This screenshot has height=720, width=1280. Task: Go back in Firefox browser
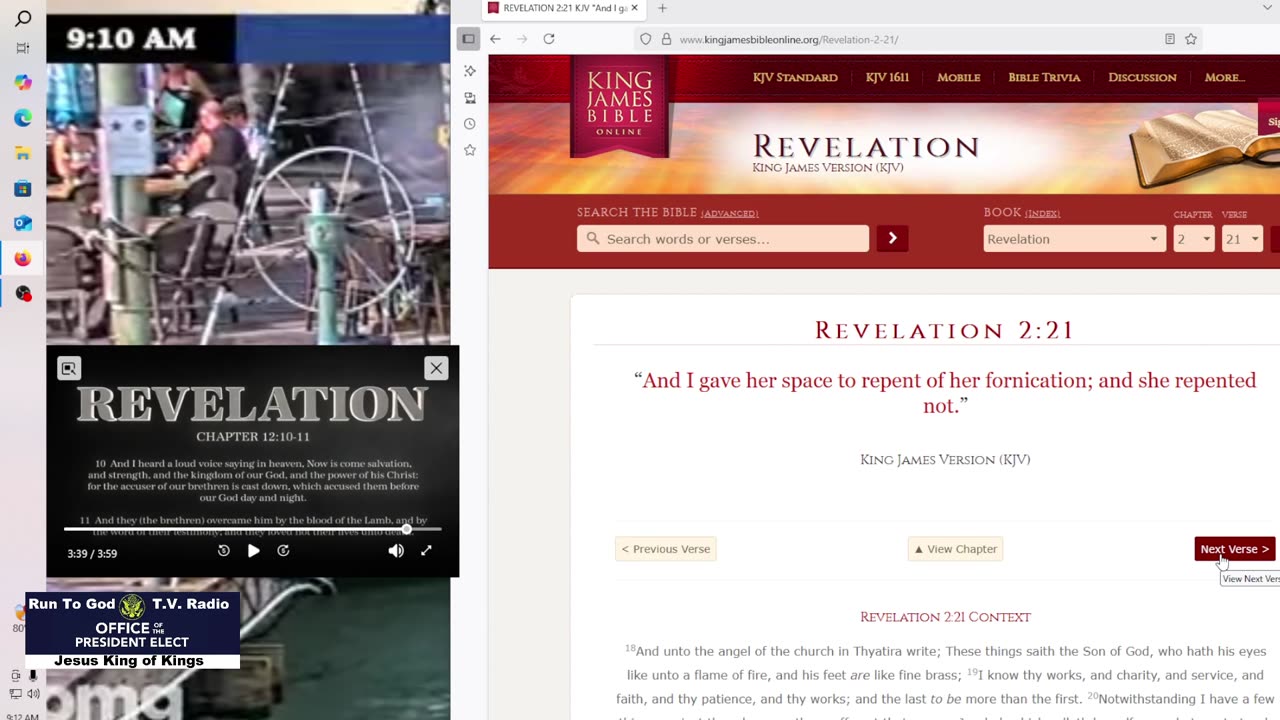[496, 39]
